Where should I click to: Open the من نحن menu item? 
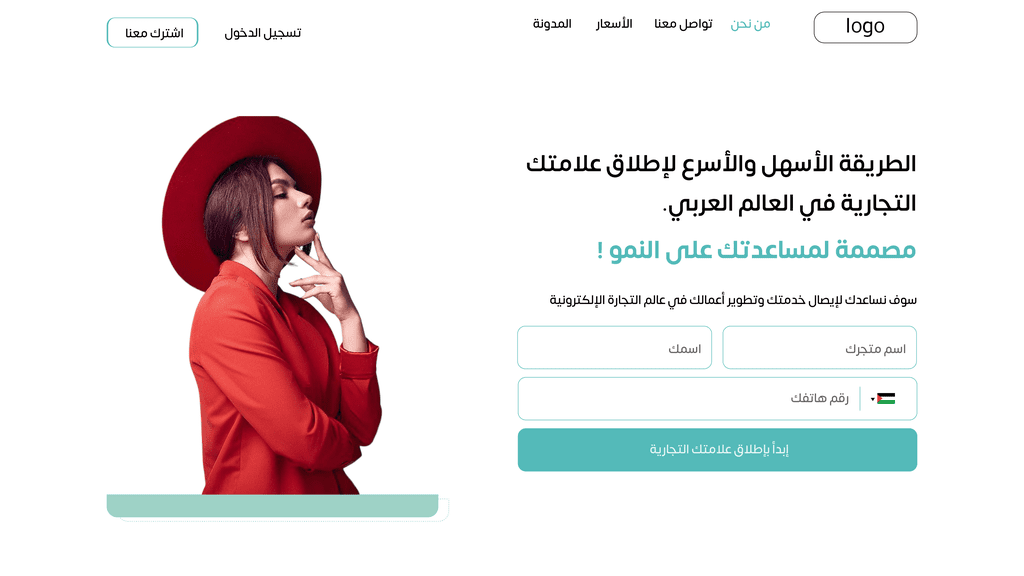(x=750, y=24)
